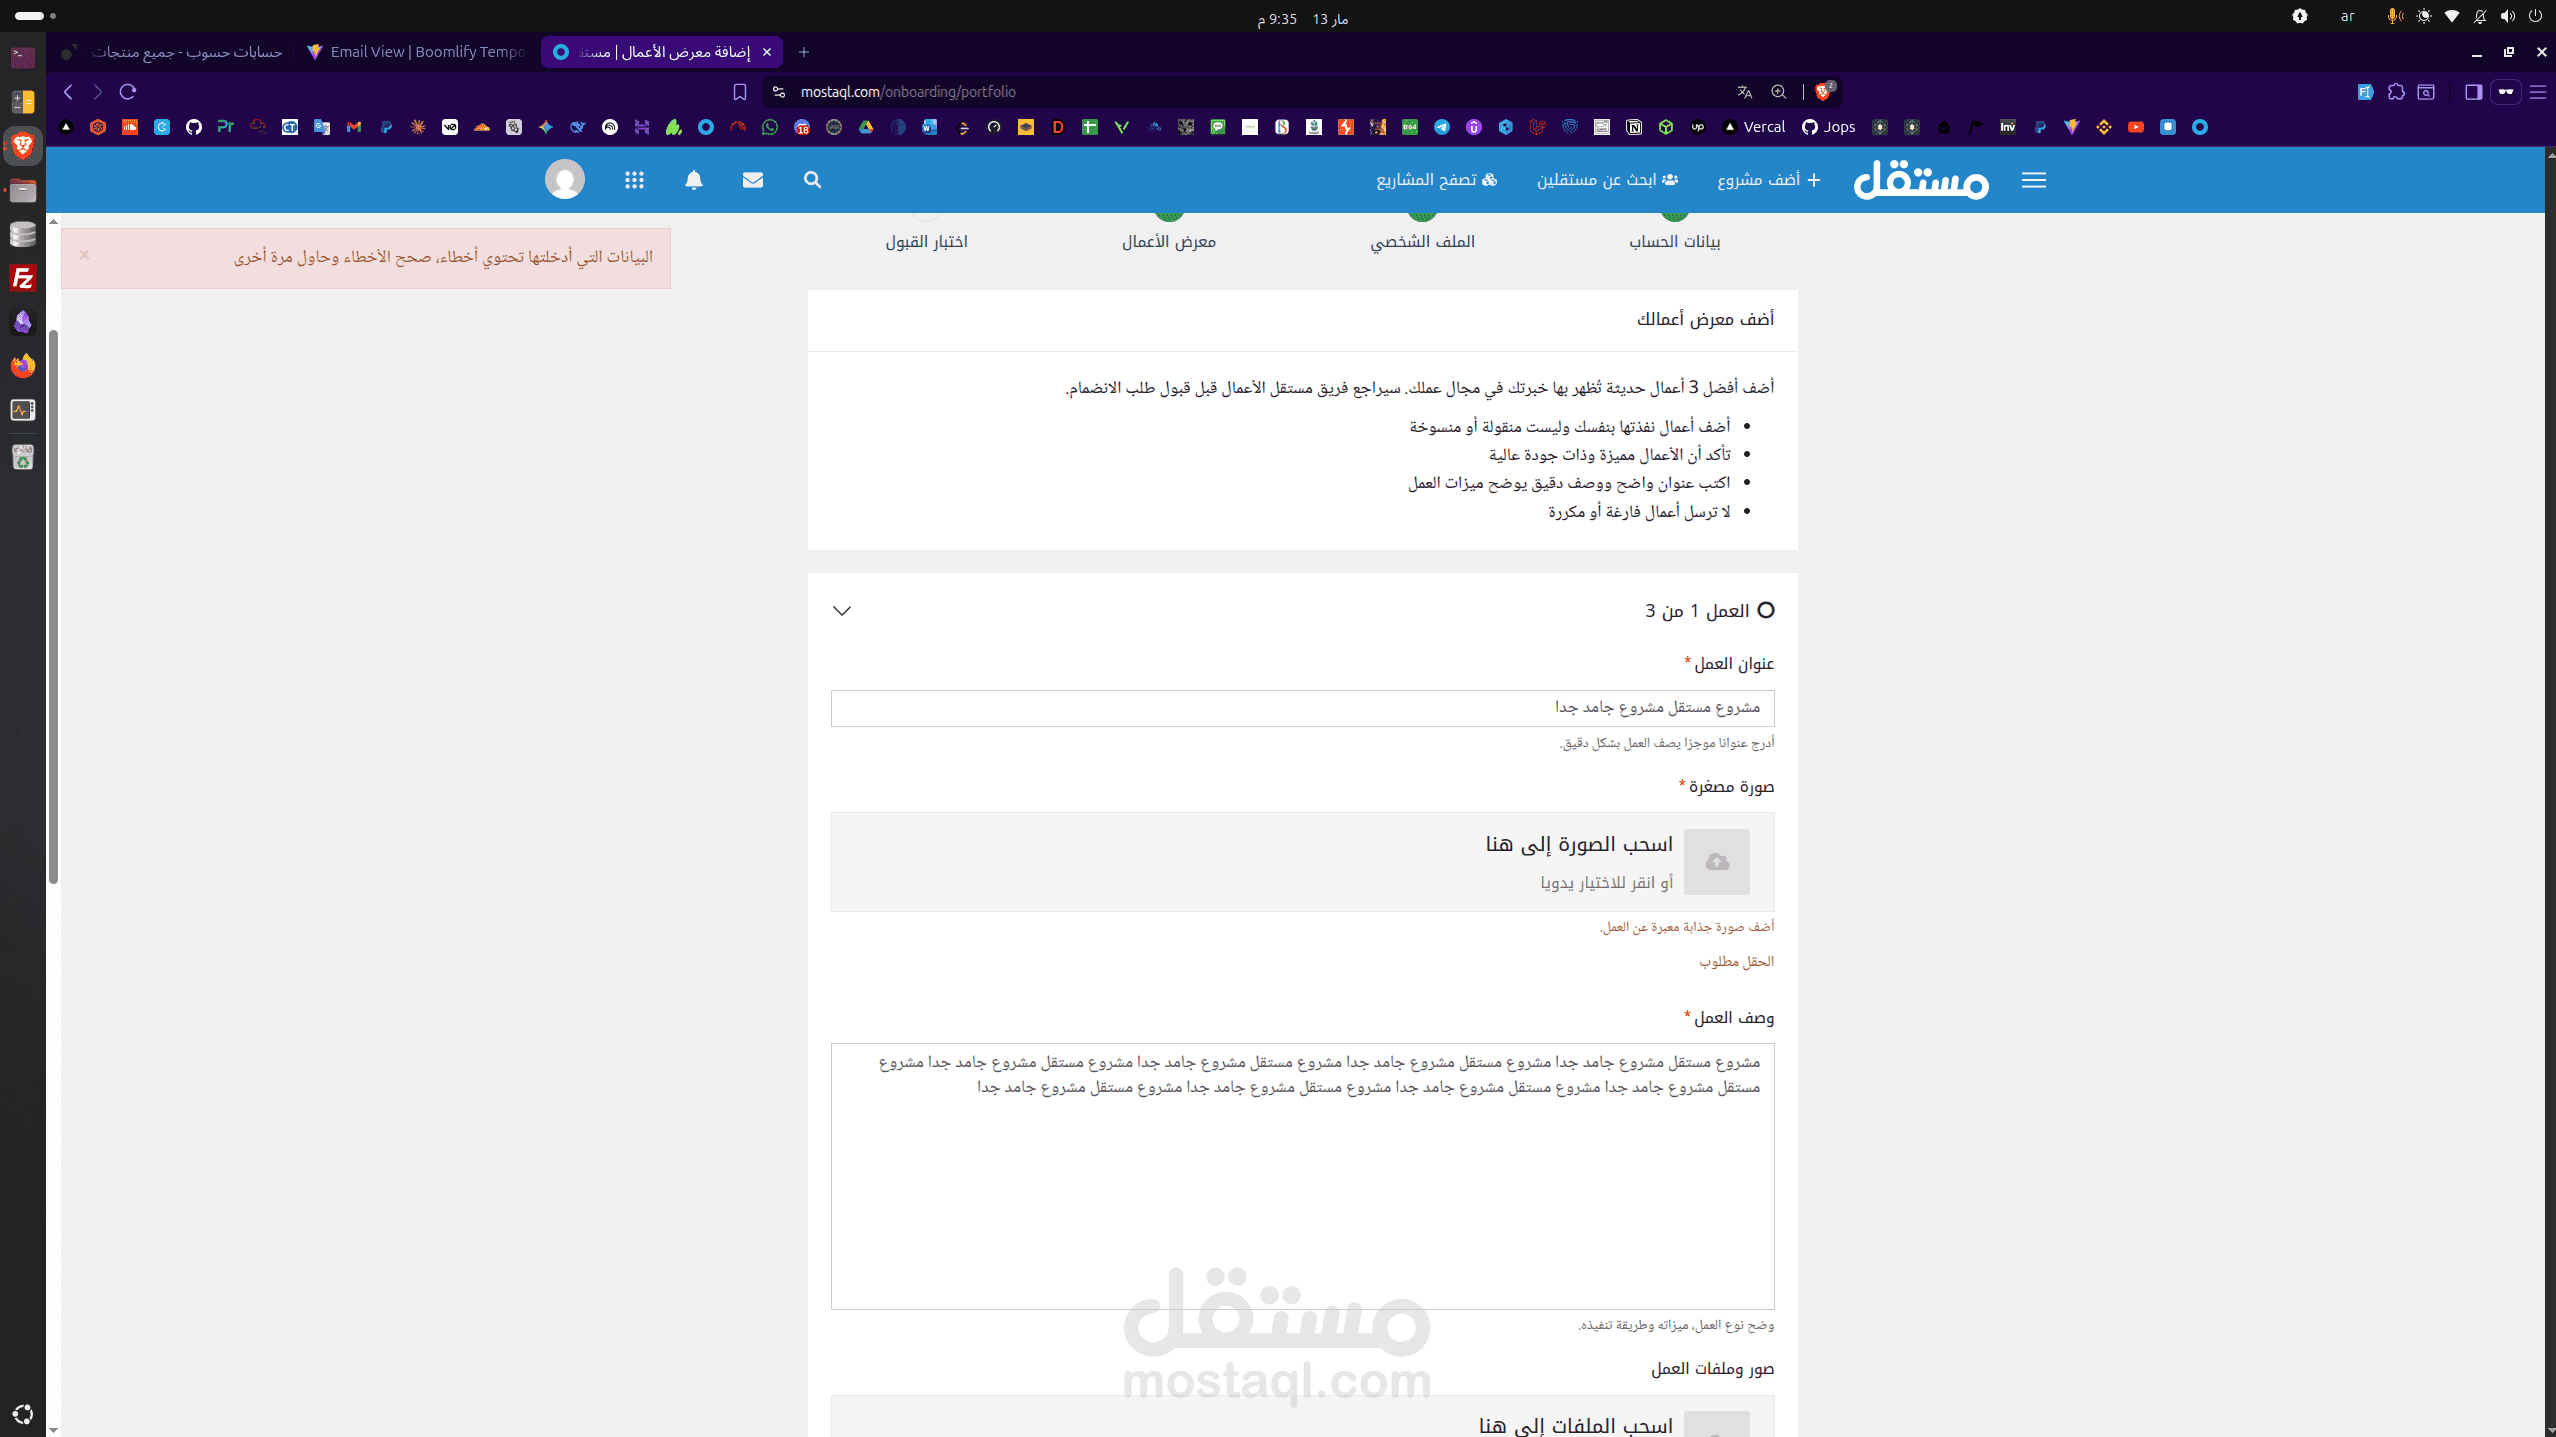Open the Brave main menu icon
Viewport: 2556px width, 1437px height.
(x=2538, y=92)
